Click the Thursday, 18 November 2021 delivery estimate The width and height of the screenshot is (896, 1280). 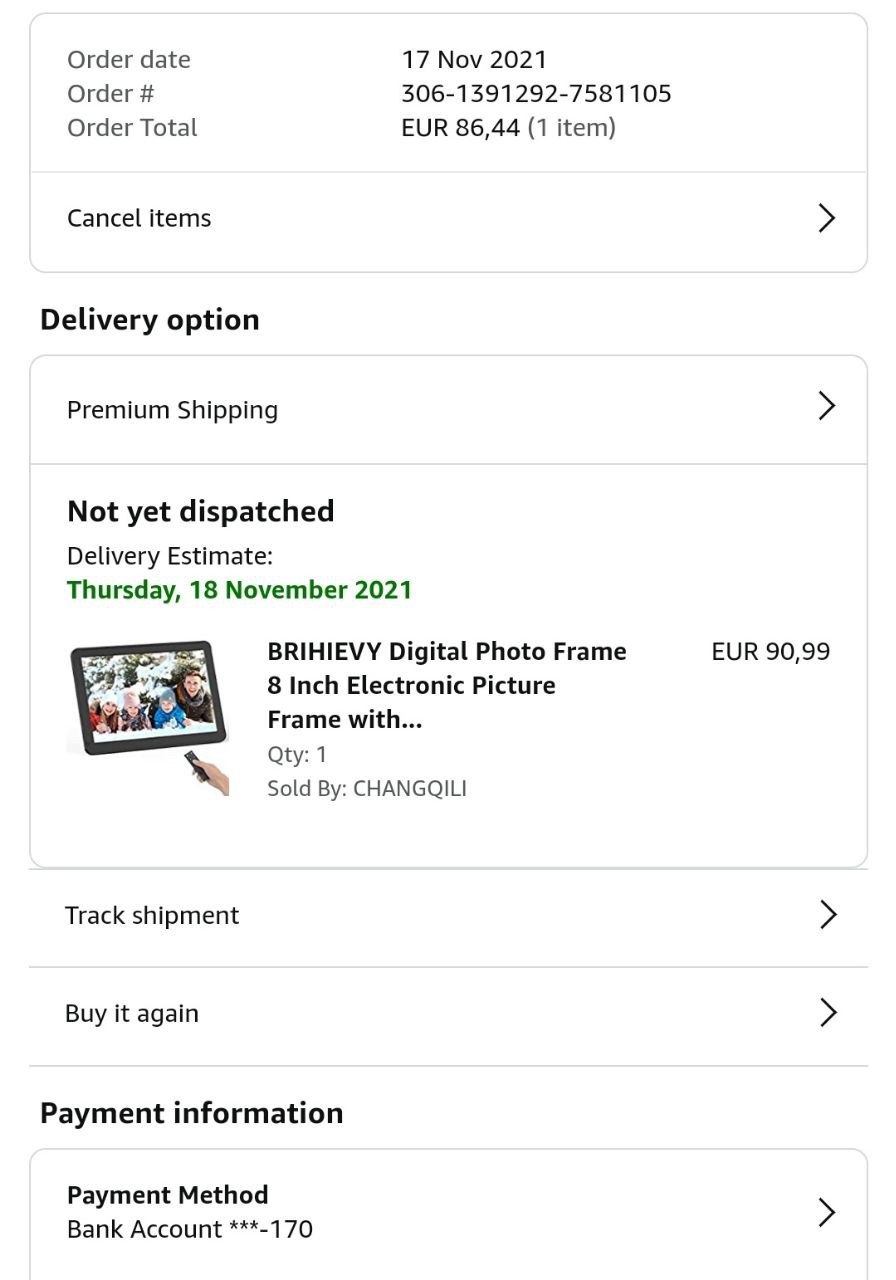pos(239,589)
